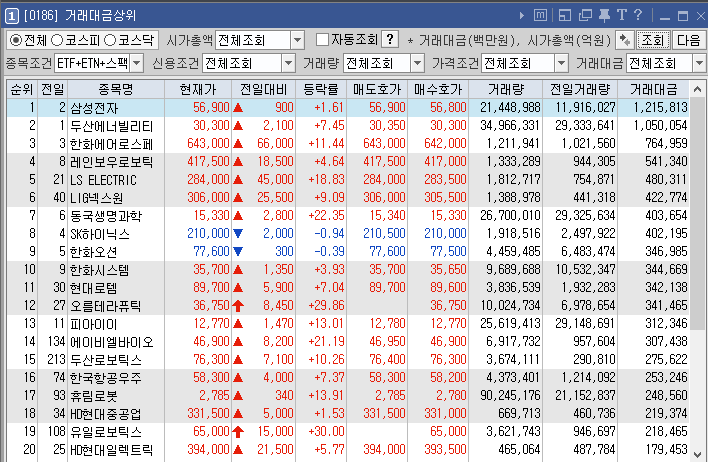Screen dimensions: 708x462
Task: Sort by the 등락률 column header
Action: (321, 89)
